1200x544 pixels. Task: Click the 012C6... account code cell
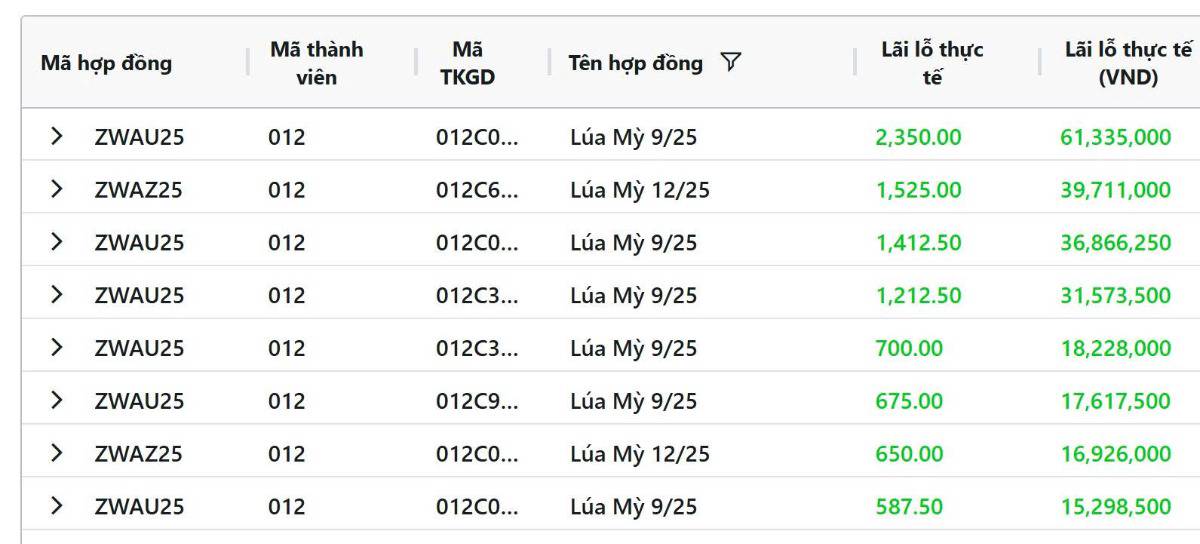pos(477,190)
